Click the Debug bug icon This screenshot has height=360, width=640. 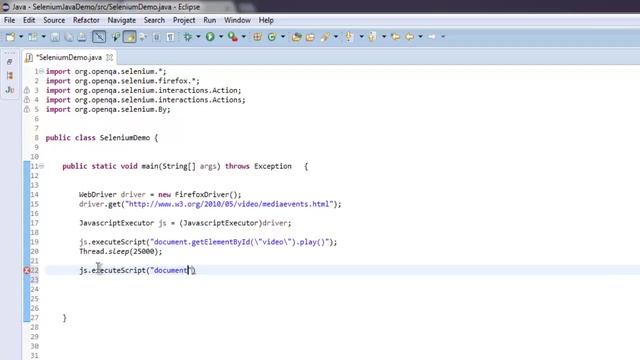click(x=188, y=37)
